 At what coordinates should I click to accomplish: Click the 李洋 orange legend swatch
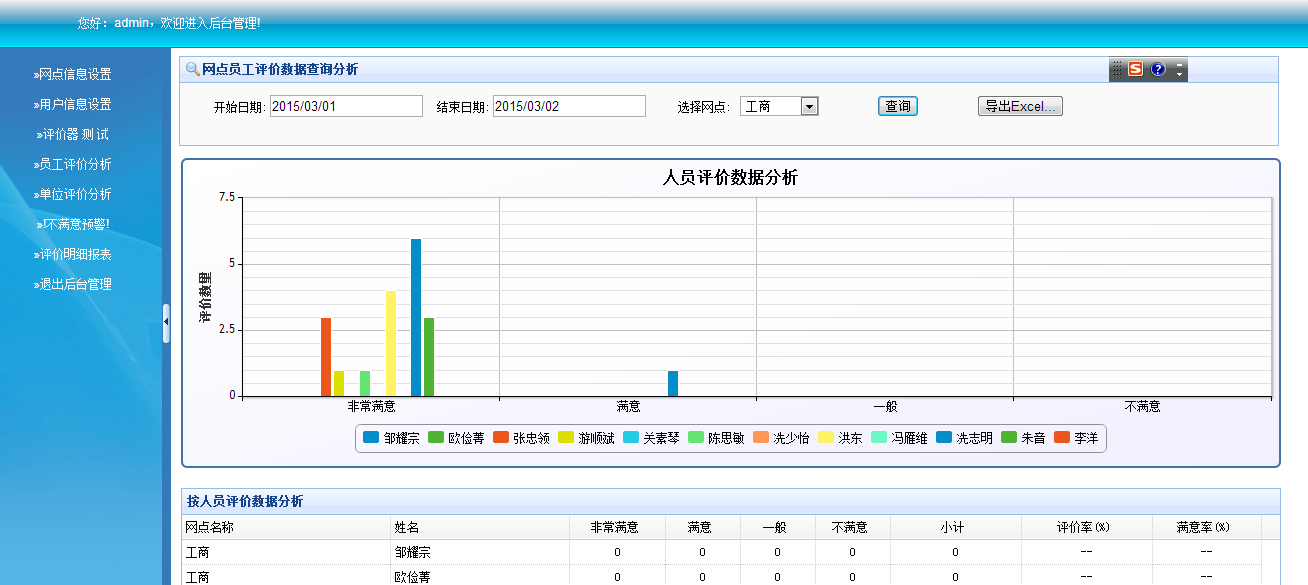1062,438
